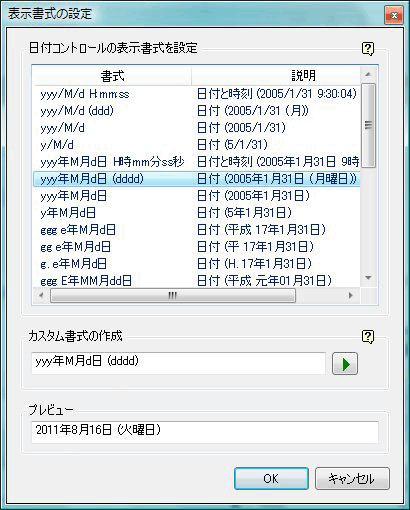
Task: Click the horizontal scroll right arrow
Action: [350, 295]
